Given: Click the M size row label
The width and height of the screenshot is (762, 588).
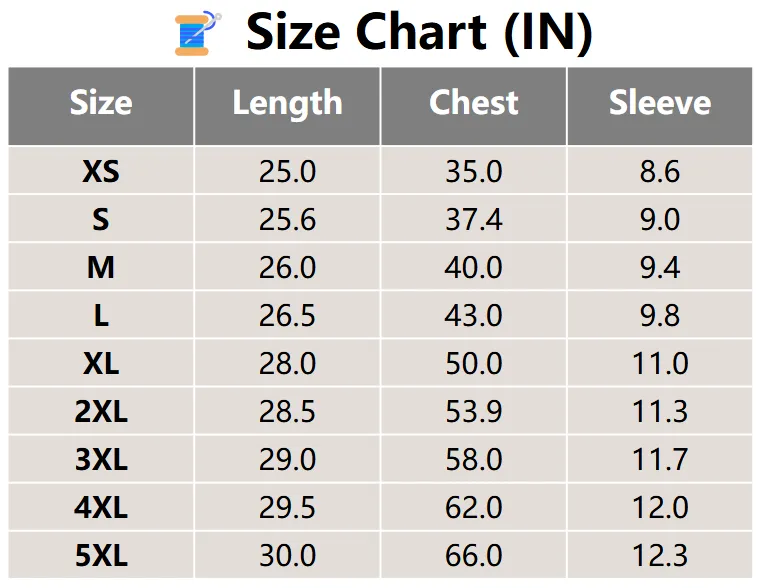Looking at the screenshot, I should coord(101,267).
